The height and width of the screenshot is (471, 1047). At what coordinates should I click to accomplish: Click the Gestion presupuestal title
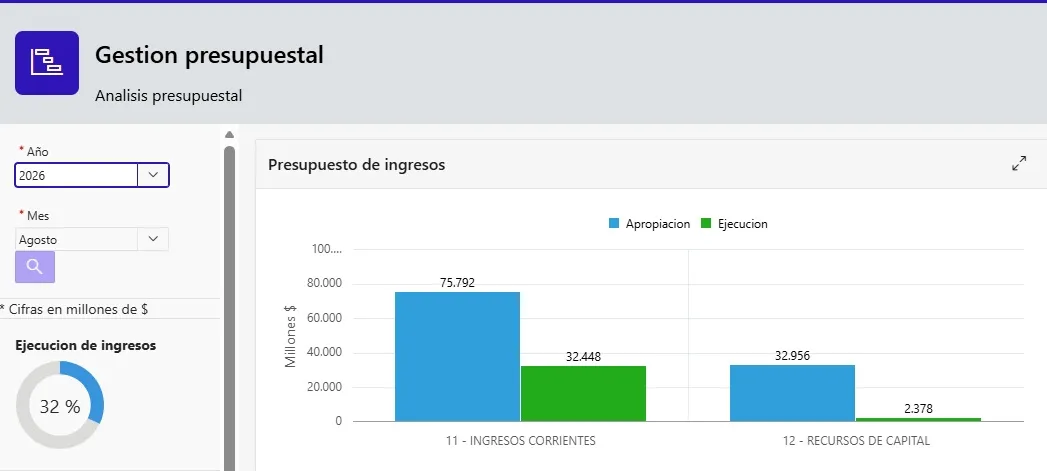pyautogui.click(x=209, y=55)
